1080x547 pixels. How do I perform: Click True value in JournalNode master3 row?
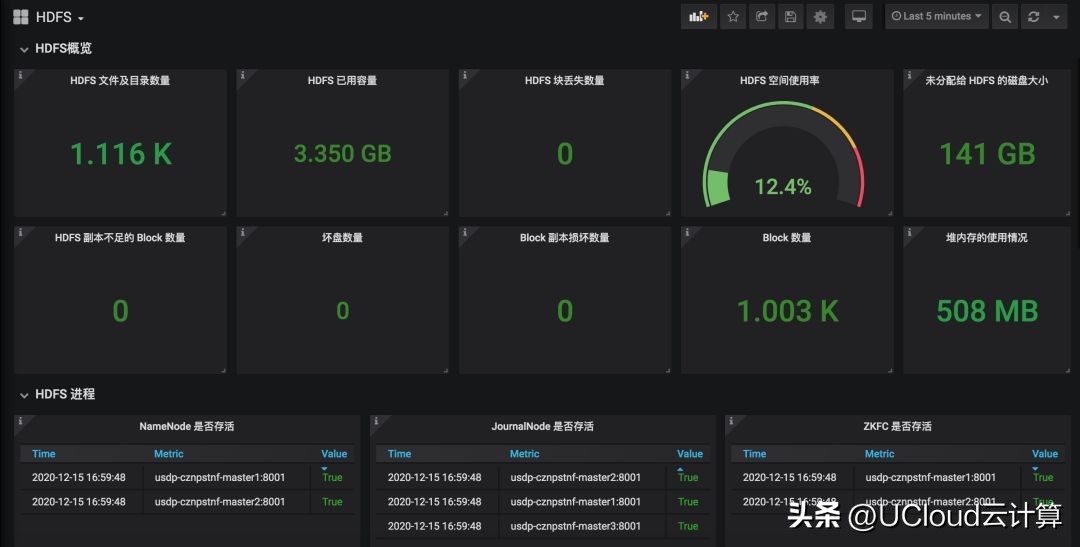pos(688,526)
